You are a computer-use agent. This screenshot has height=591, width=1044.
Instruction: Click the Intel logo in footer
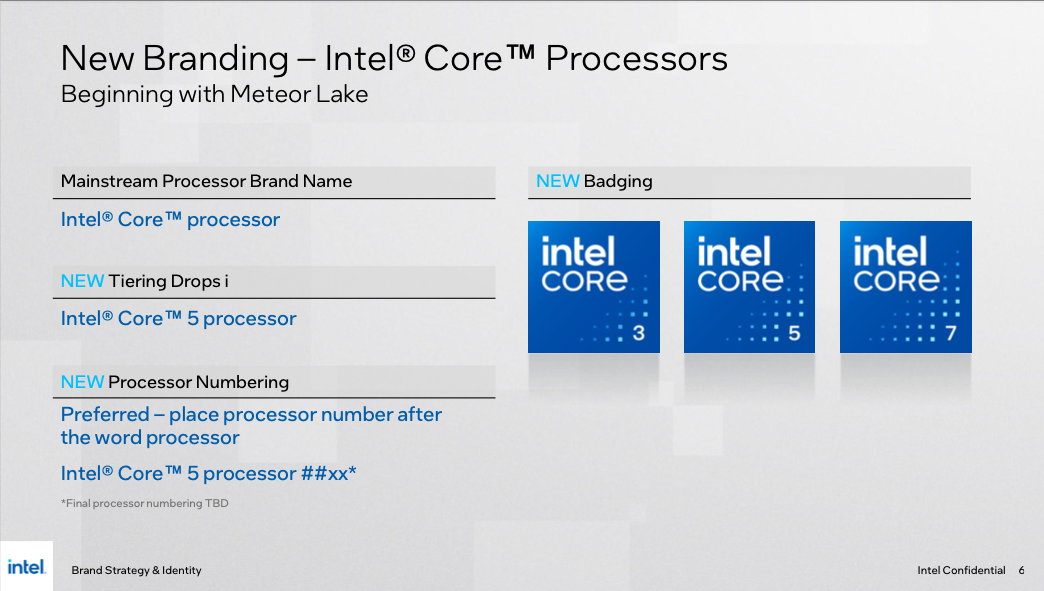tap(26, 567)
